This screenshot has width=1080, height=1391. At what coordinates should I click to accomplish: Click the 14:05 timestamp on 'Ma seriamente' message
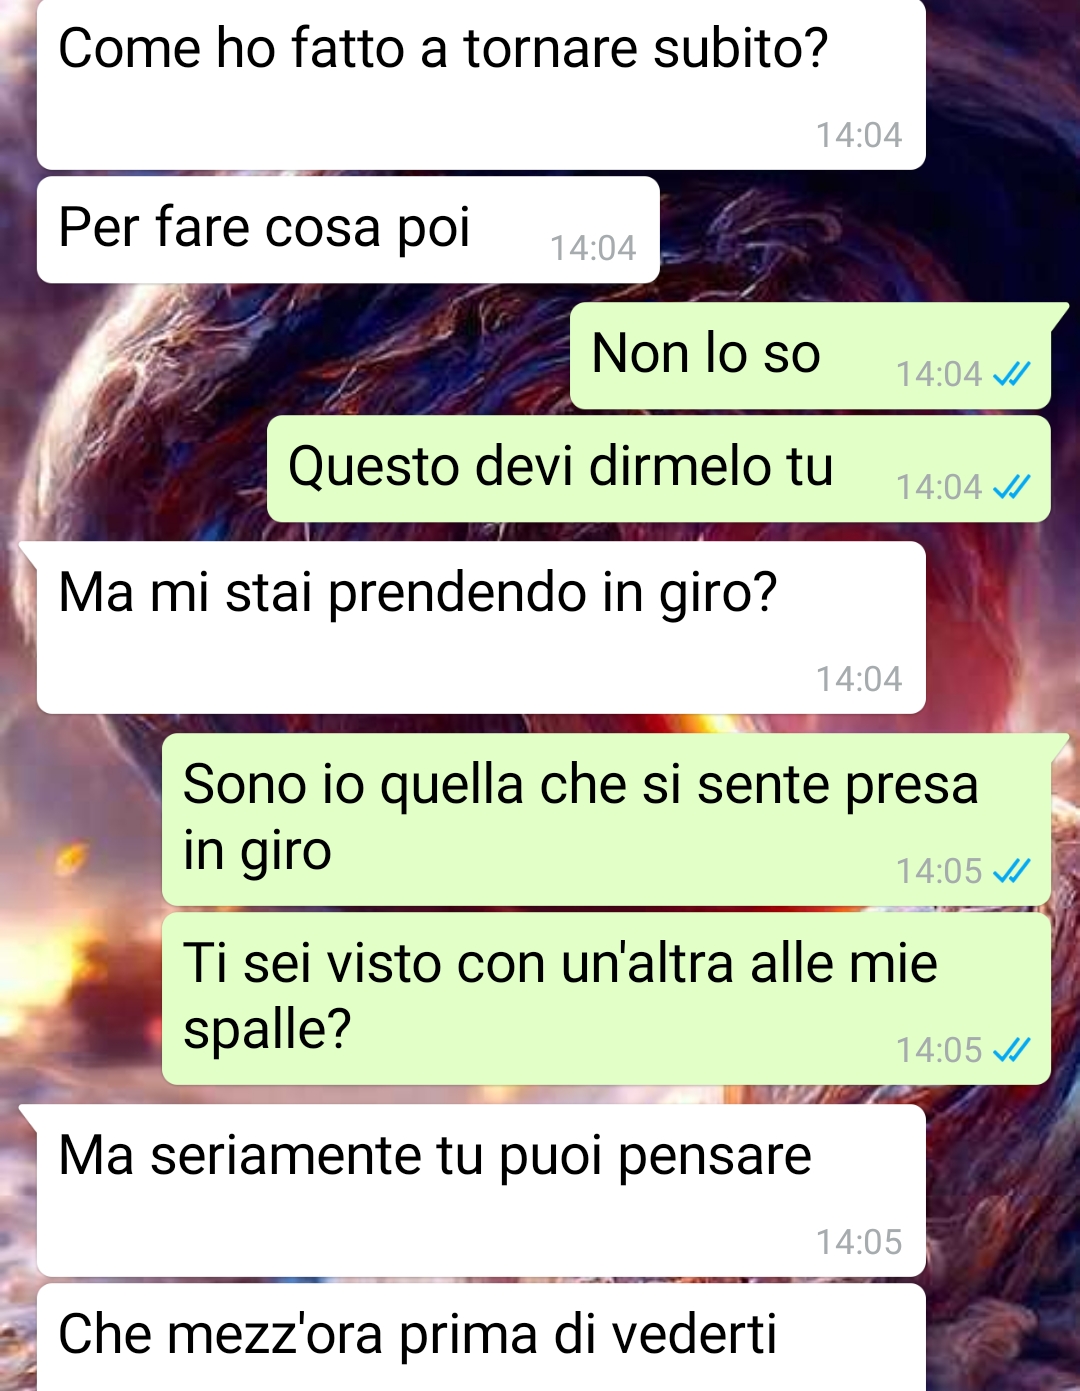859,1242
